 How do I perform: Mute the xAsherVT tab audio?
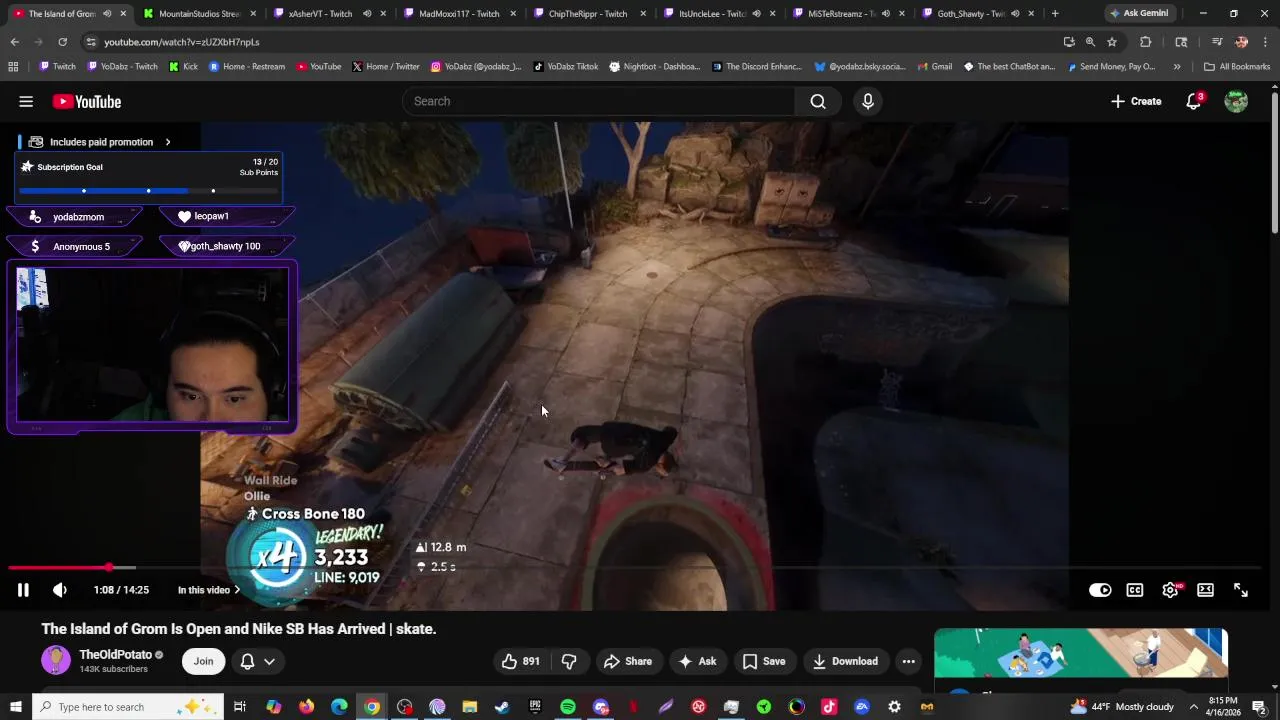point(367,14)
